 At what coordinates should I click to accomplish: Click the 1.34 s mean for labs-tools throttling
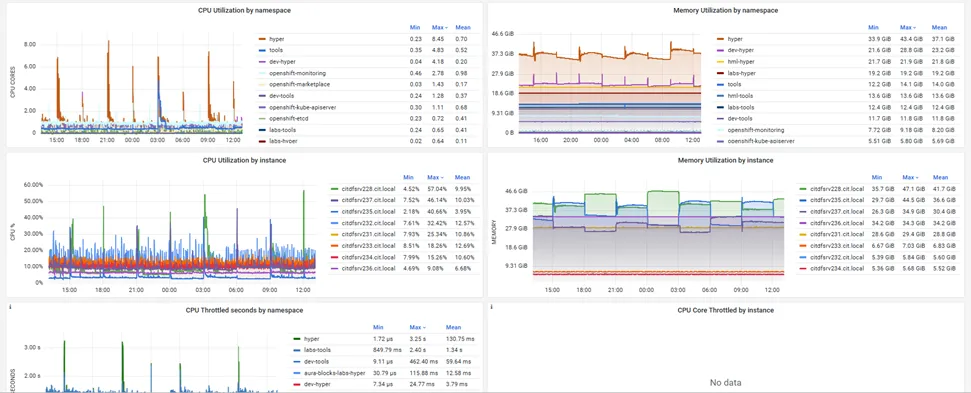pos(452,350)
